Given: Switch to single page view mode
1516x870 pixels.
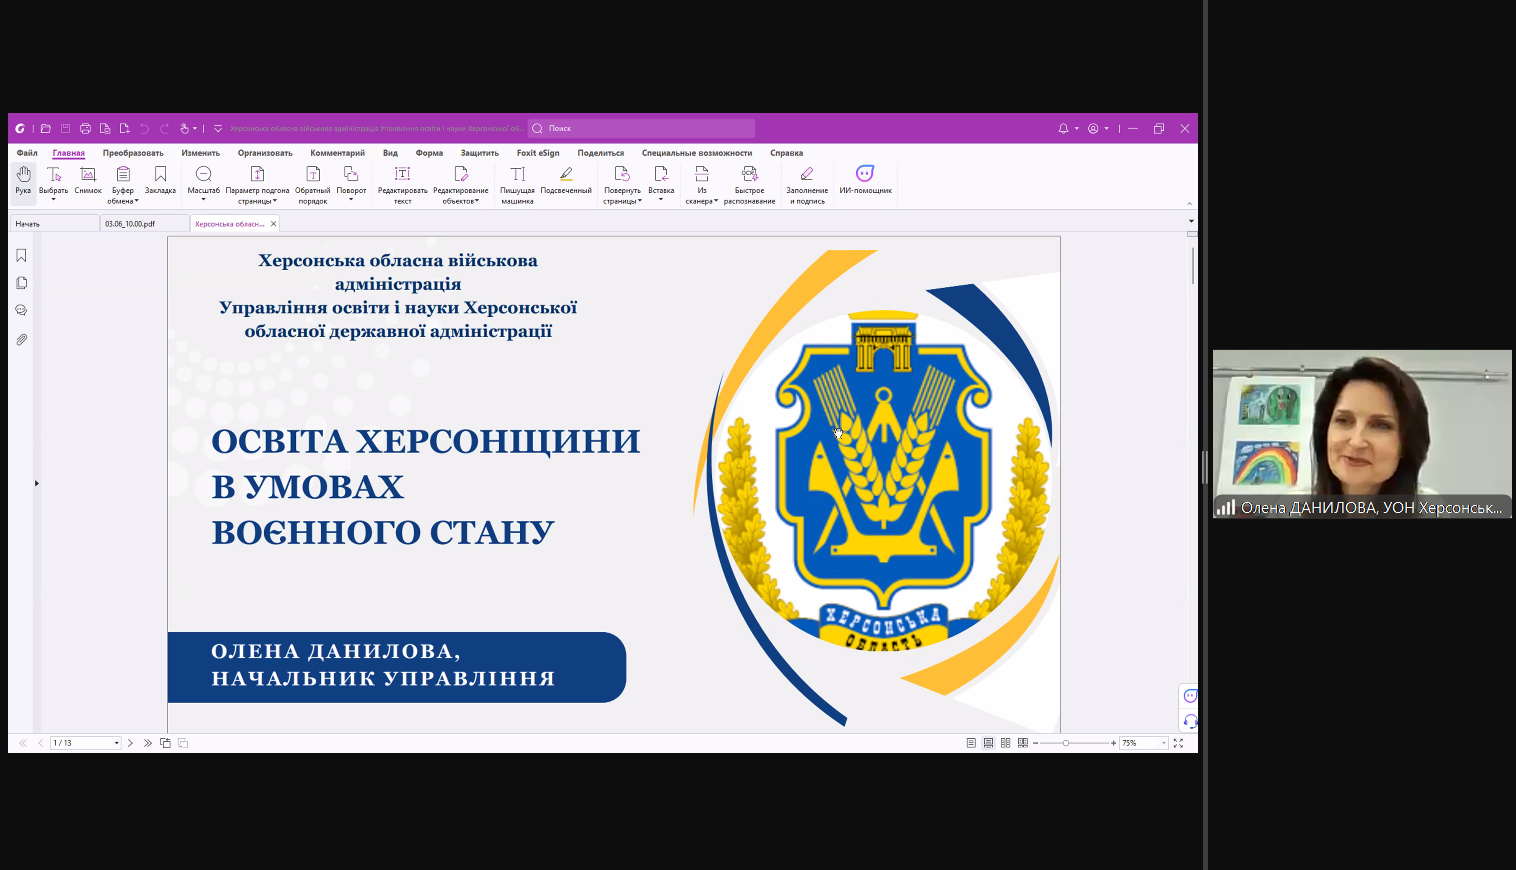Looking at the screenshot, I should tap(971, 743).
